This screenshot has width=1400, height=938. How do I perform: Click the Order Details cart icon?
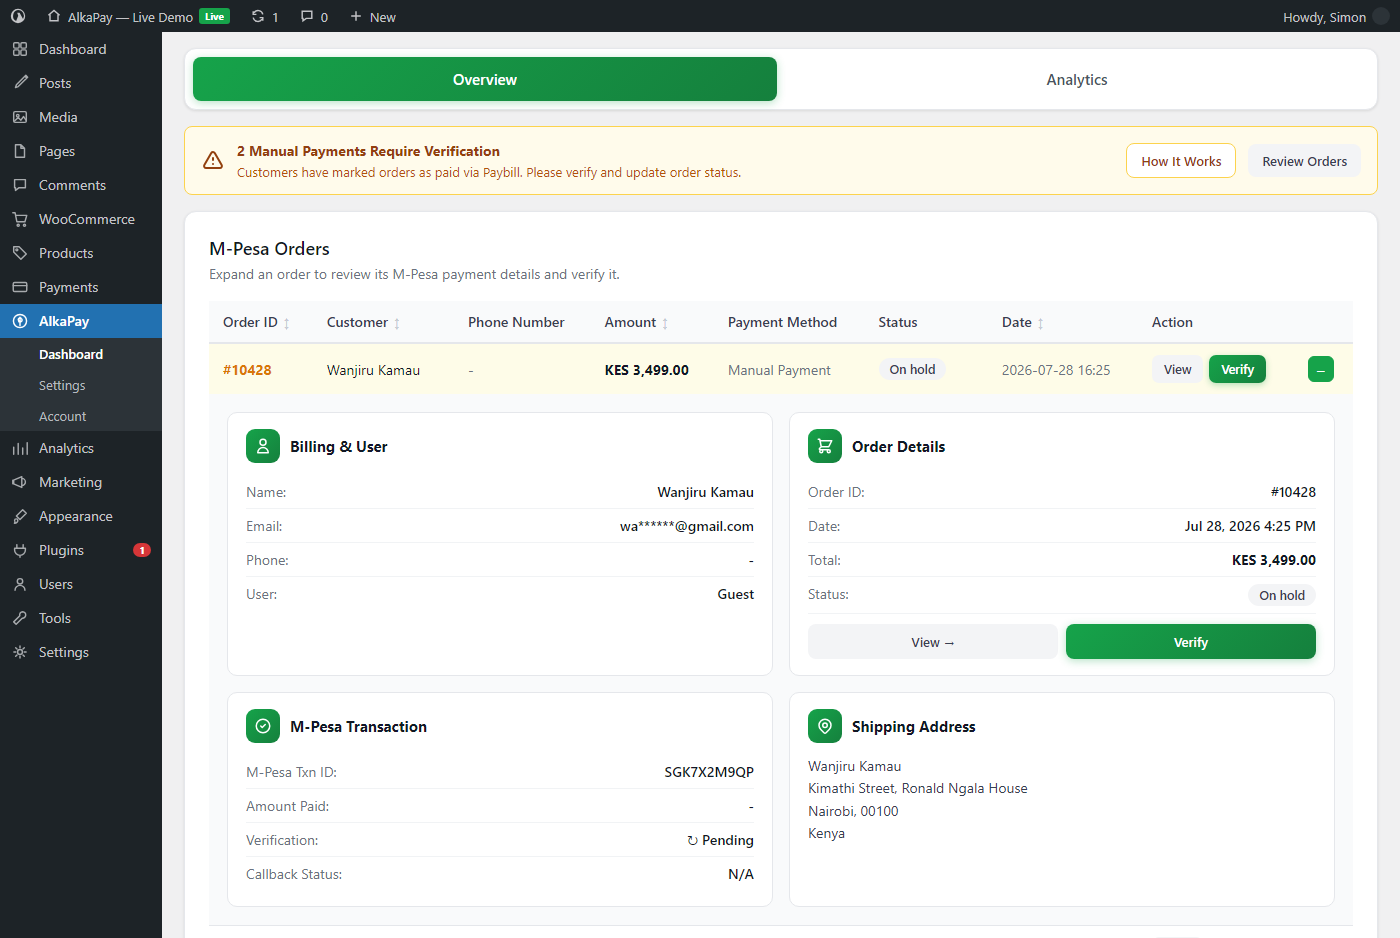pos(825,446)
